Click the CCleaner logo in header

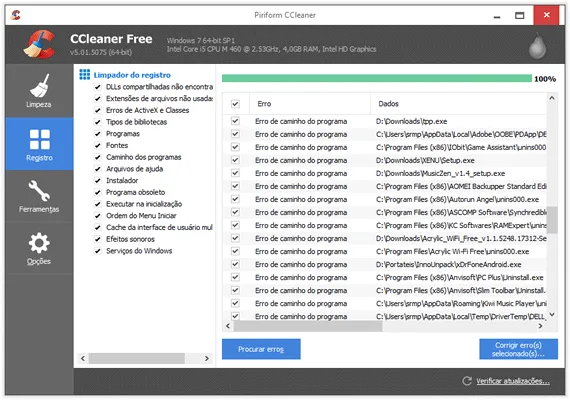[40, 44]
